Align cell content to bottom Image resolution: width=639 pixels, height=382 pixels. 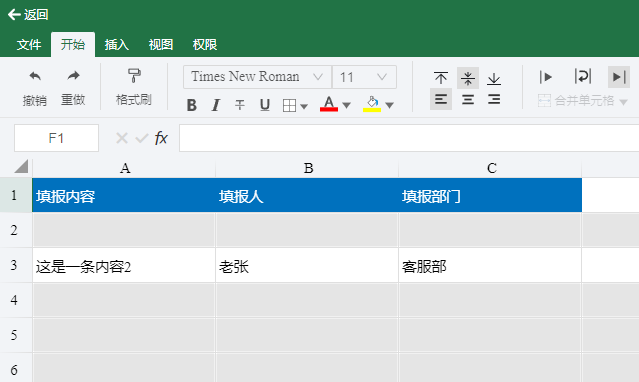[x=494, y=78]
